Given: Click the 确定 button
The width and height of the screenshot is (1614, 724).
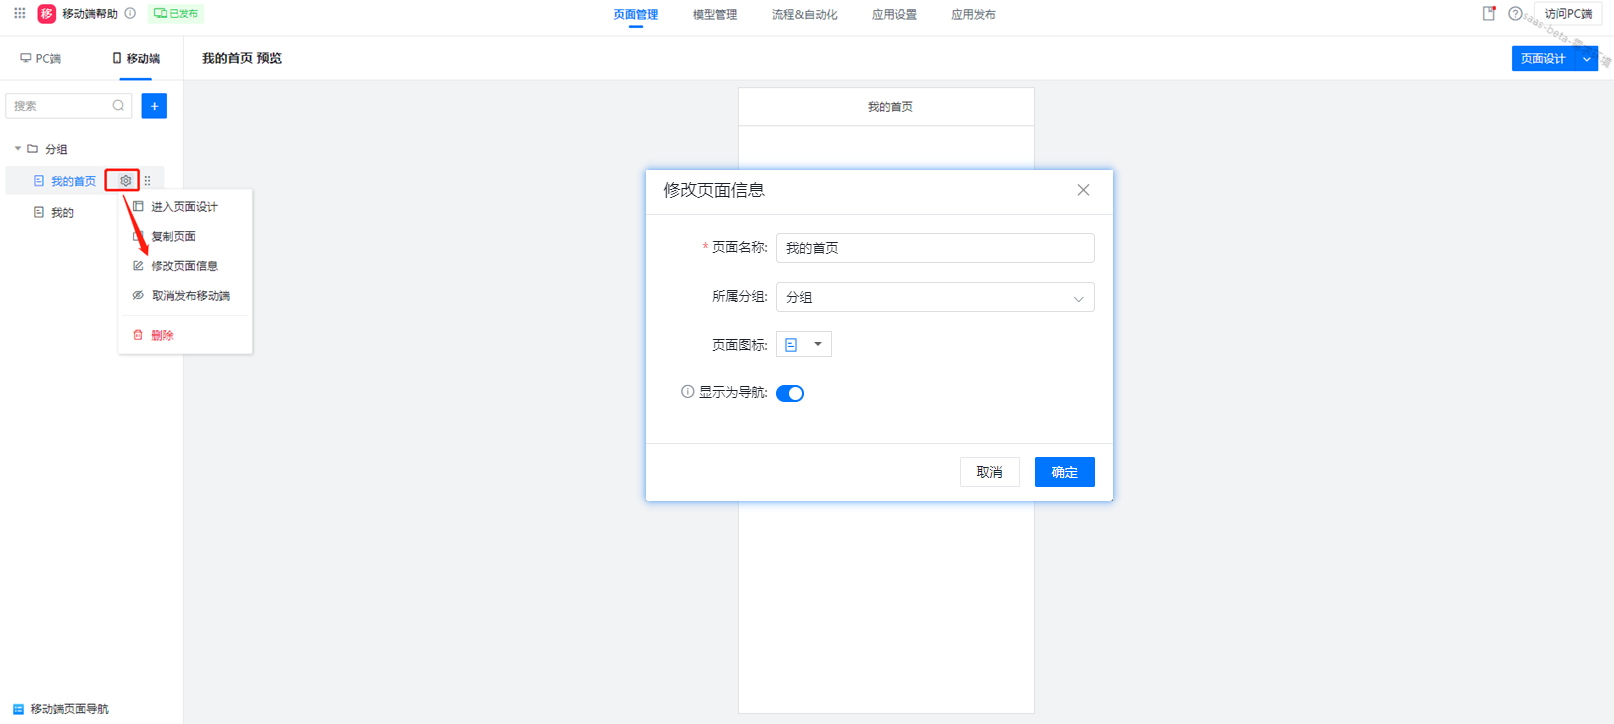Looking at the screenshot, I should (x=1065, y=472).
